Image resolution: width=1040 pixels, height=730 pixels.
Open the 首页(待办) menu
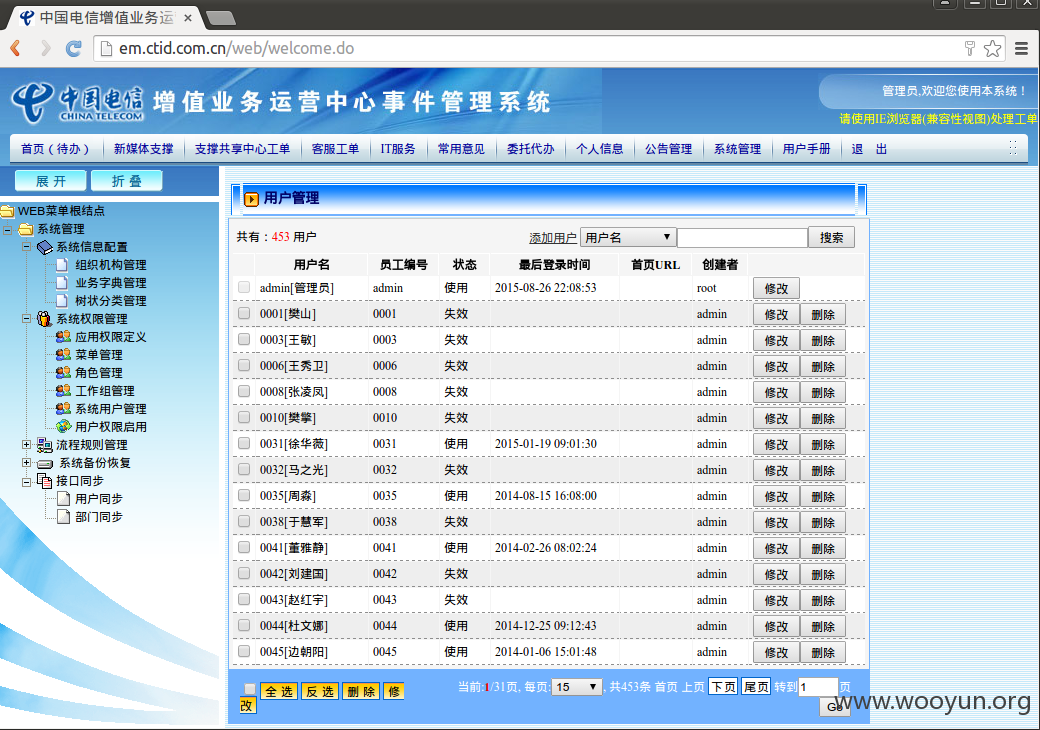(55, 149)
